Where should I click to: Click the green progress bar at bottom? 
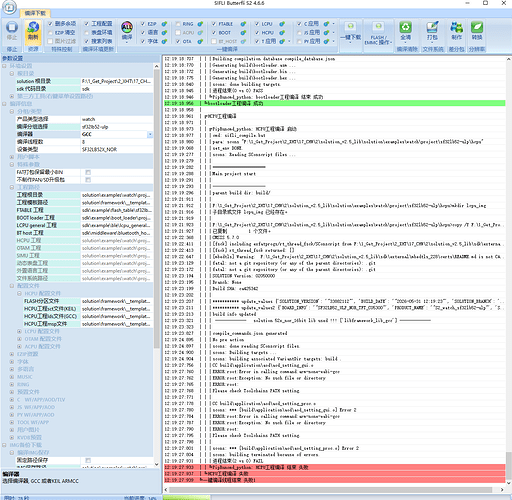click(187, 497)
